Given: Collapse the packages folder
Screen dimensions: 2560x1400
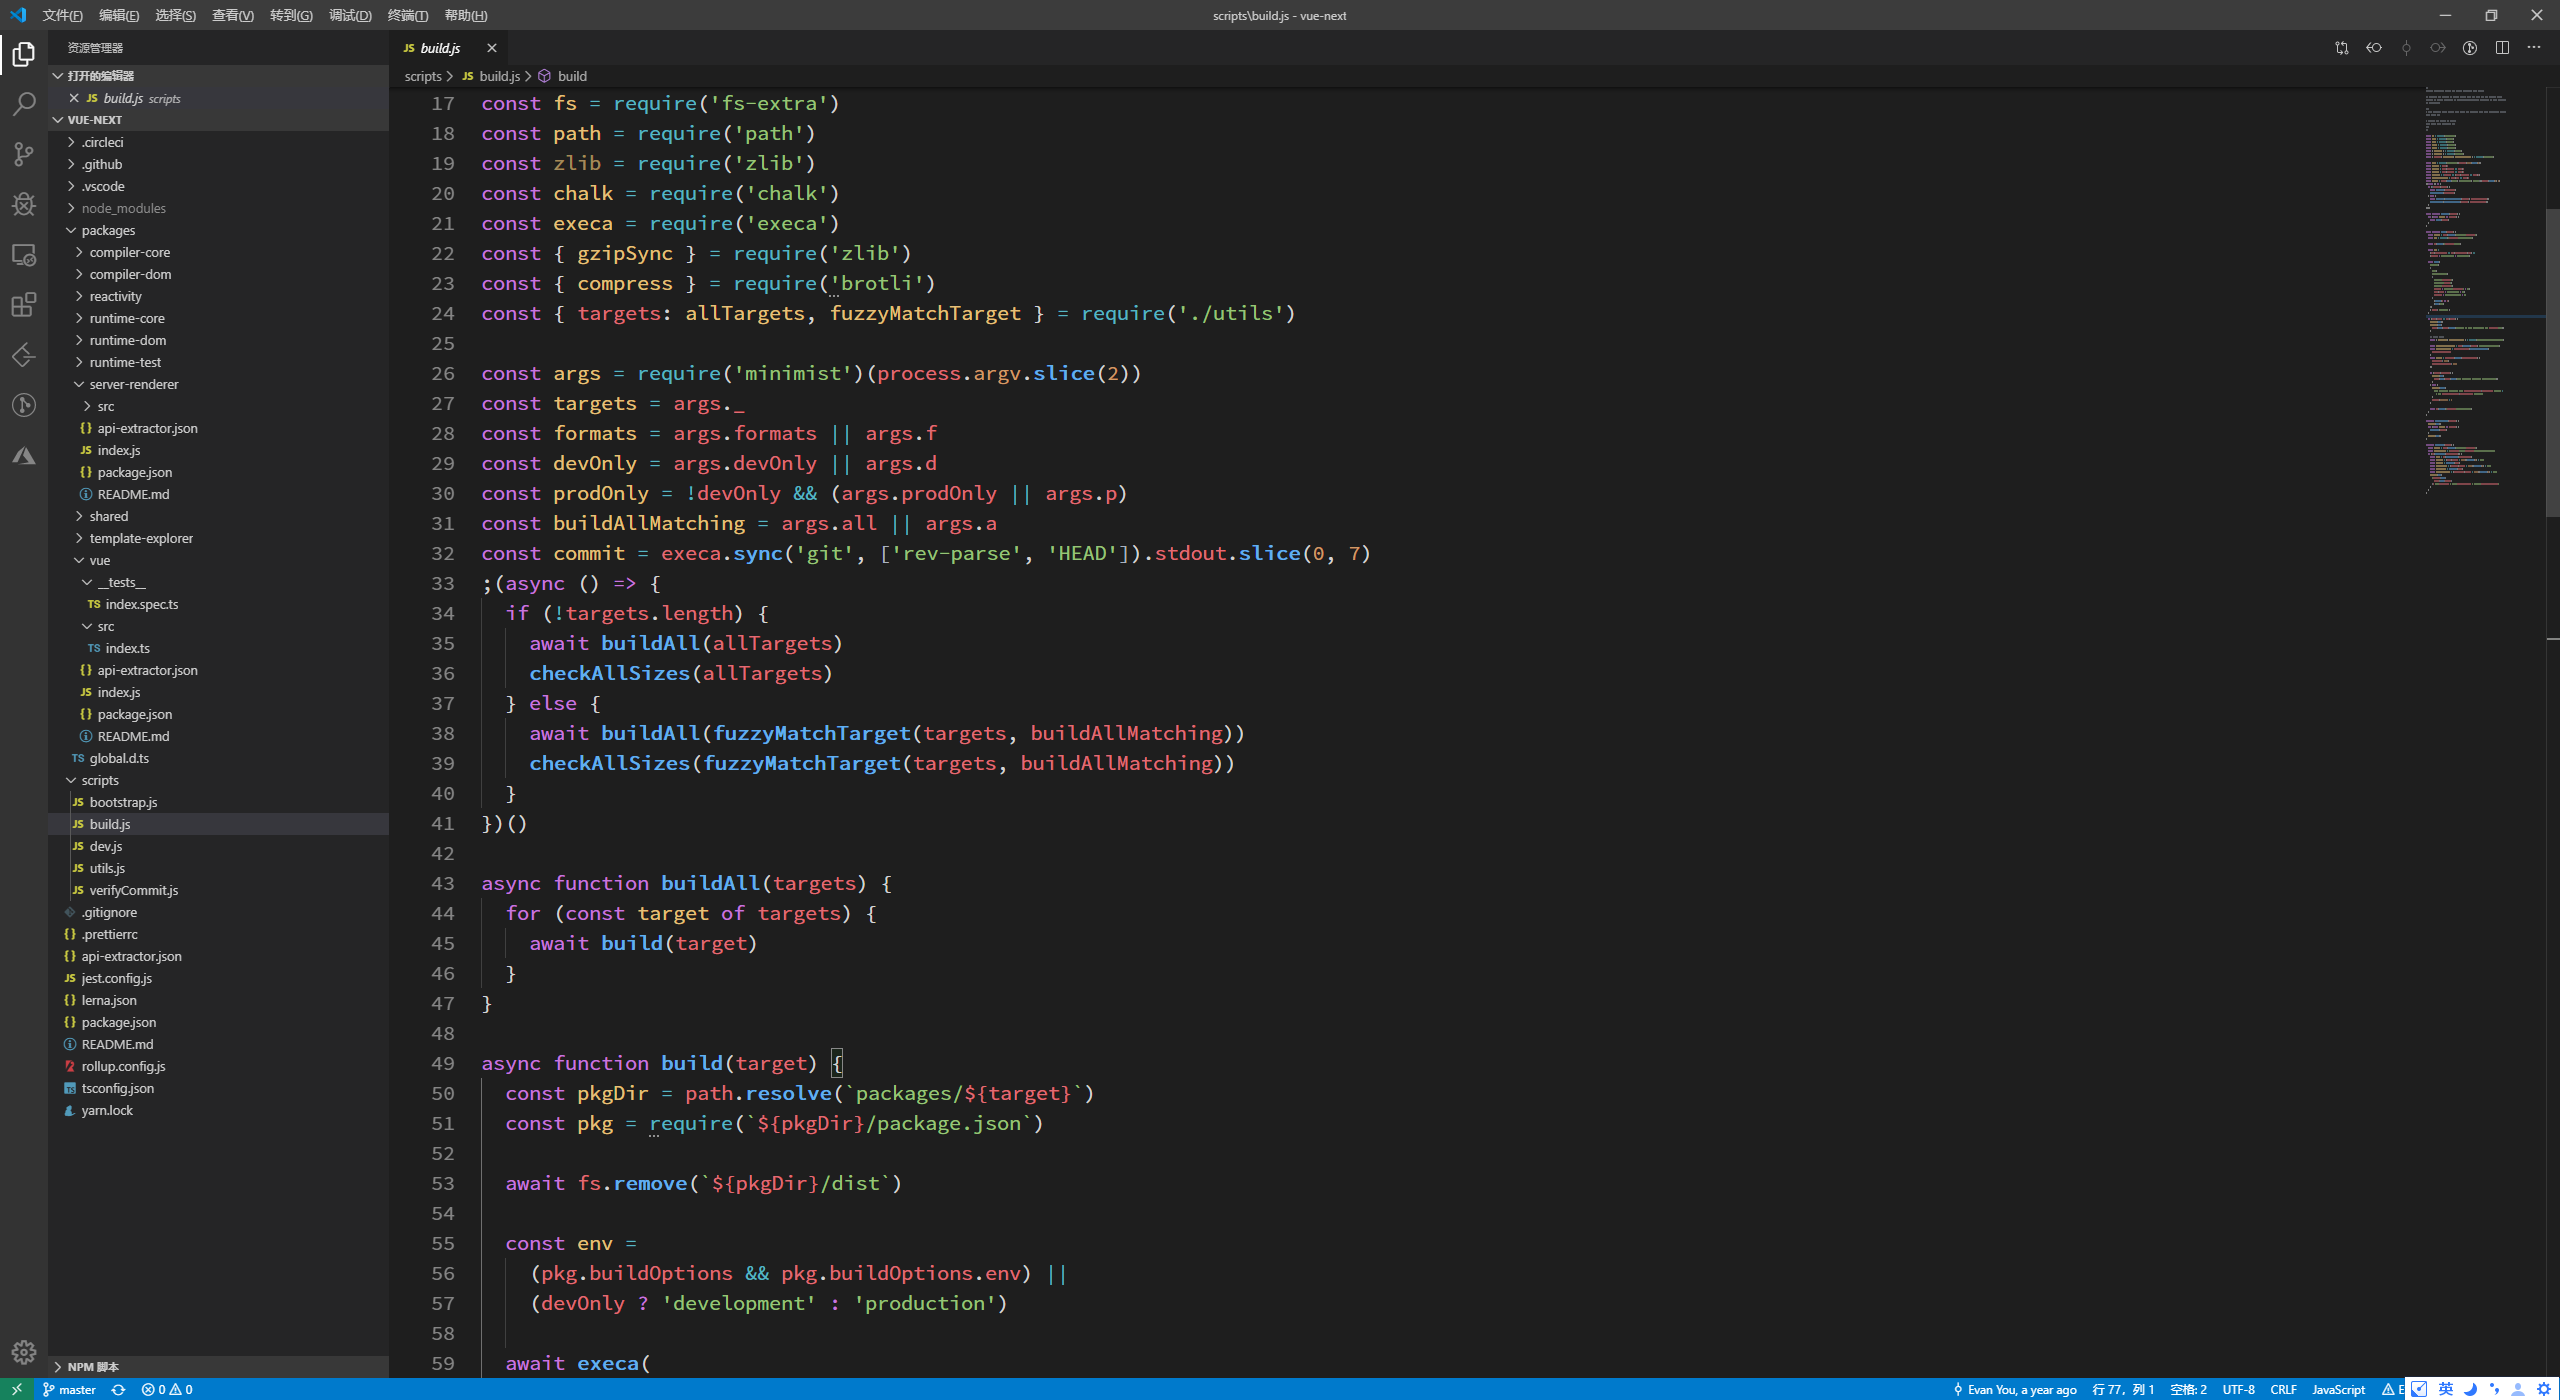Looking at the screenshot, I should pyautogui.click(x=108, y=230).
